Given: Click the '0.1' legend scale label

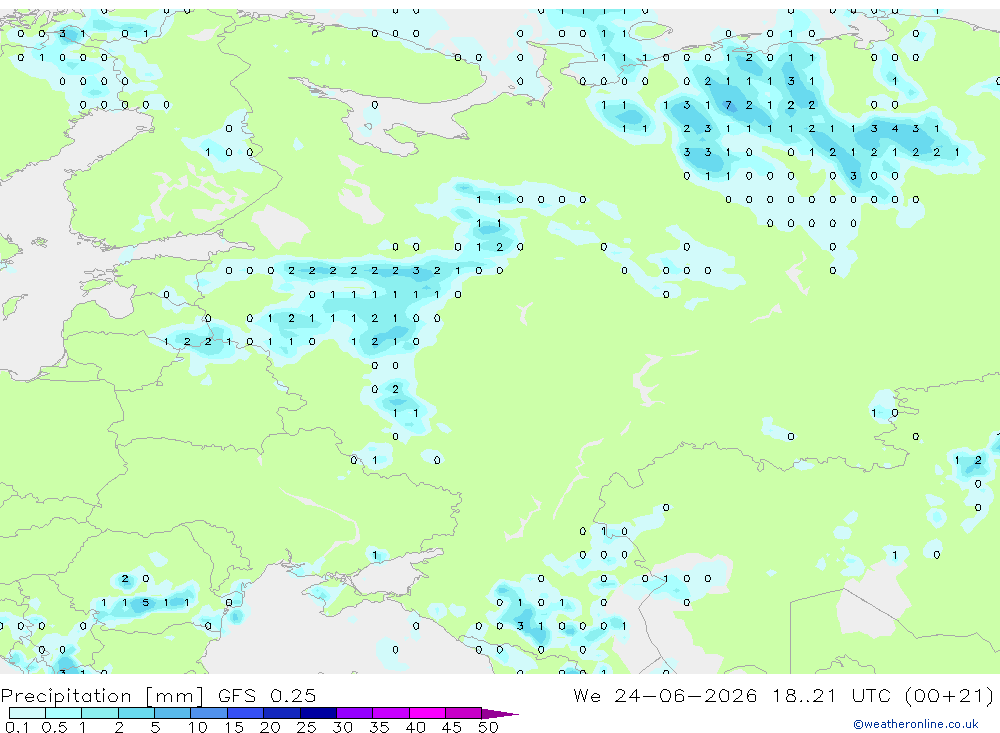Looking at the screenshot, I should (x=17, y=727).
